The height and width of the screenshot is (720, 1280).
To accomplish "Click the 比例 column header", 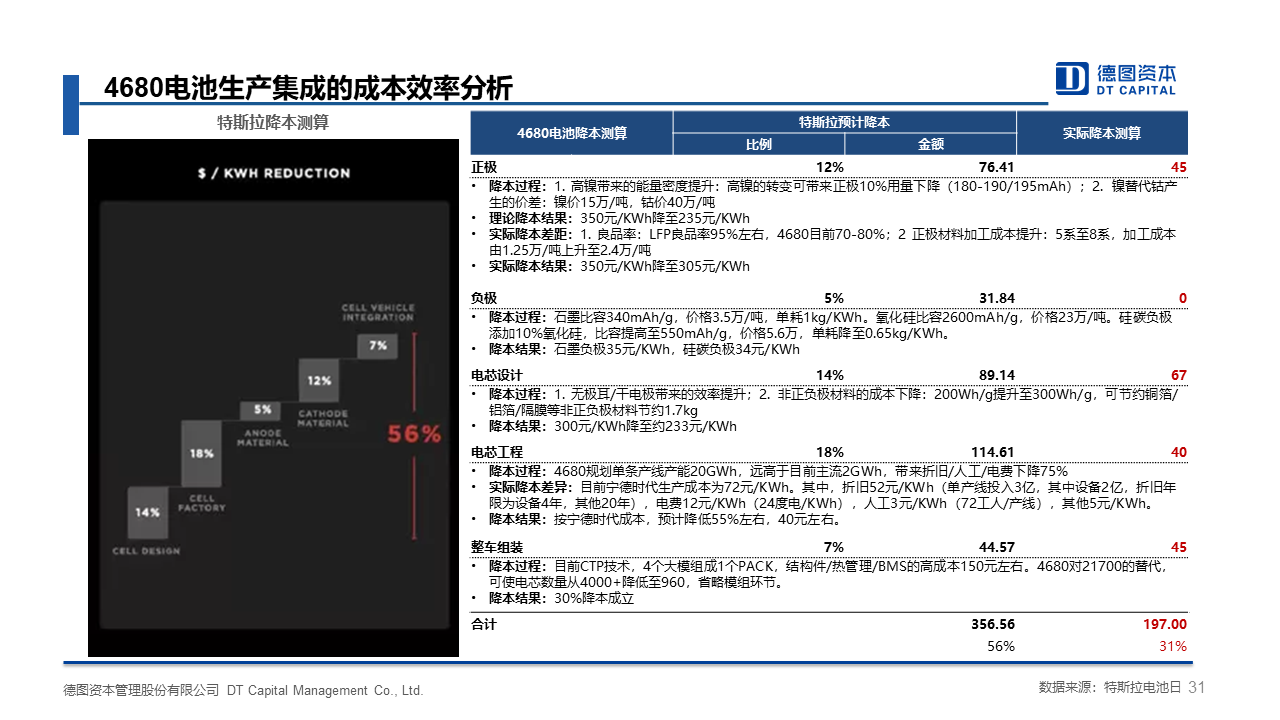I will point(759,144).
